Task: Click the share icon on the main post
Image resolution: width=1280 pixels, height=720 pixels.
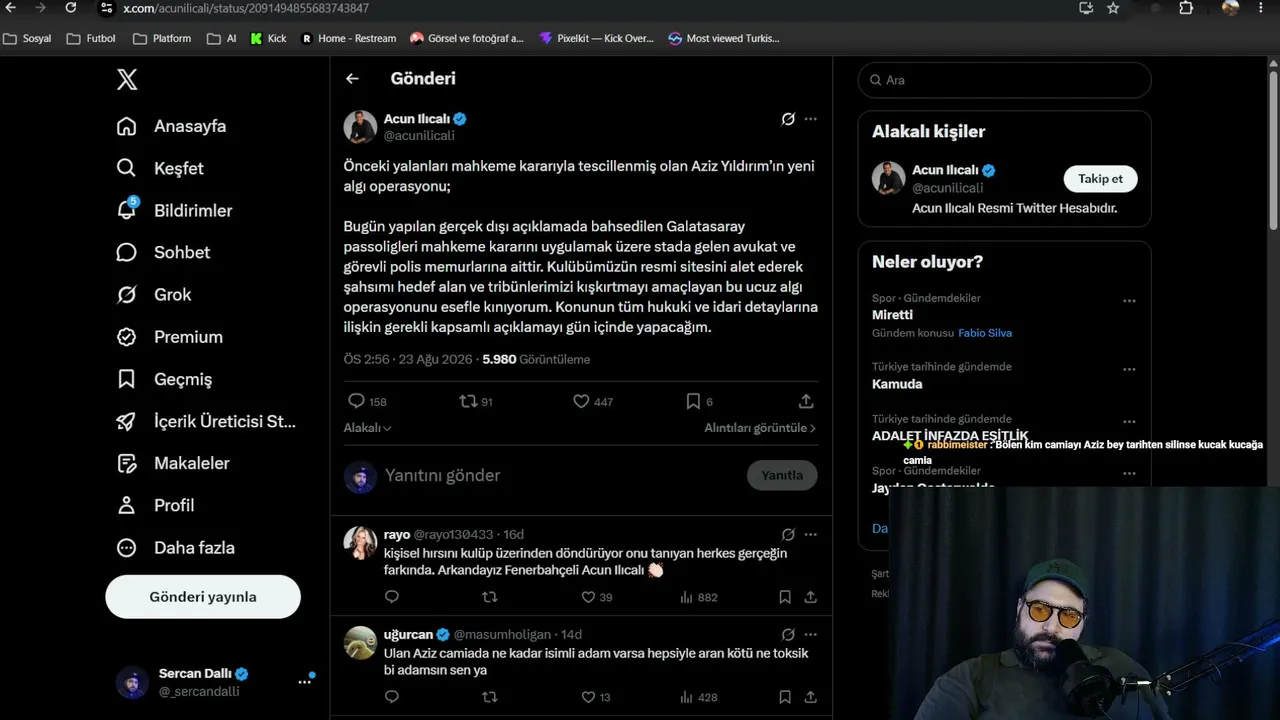Action: coord(806,401)
